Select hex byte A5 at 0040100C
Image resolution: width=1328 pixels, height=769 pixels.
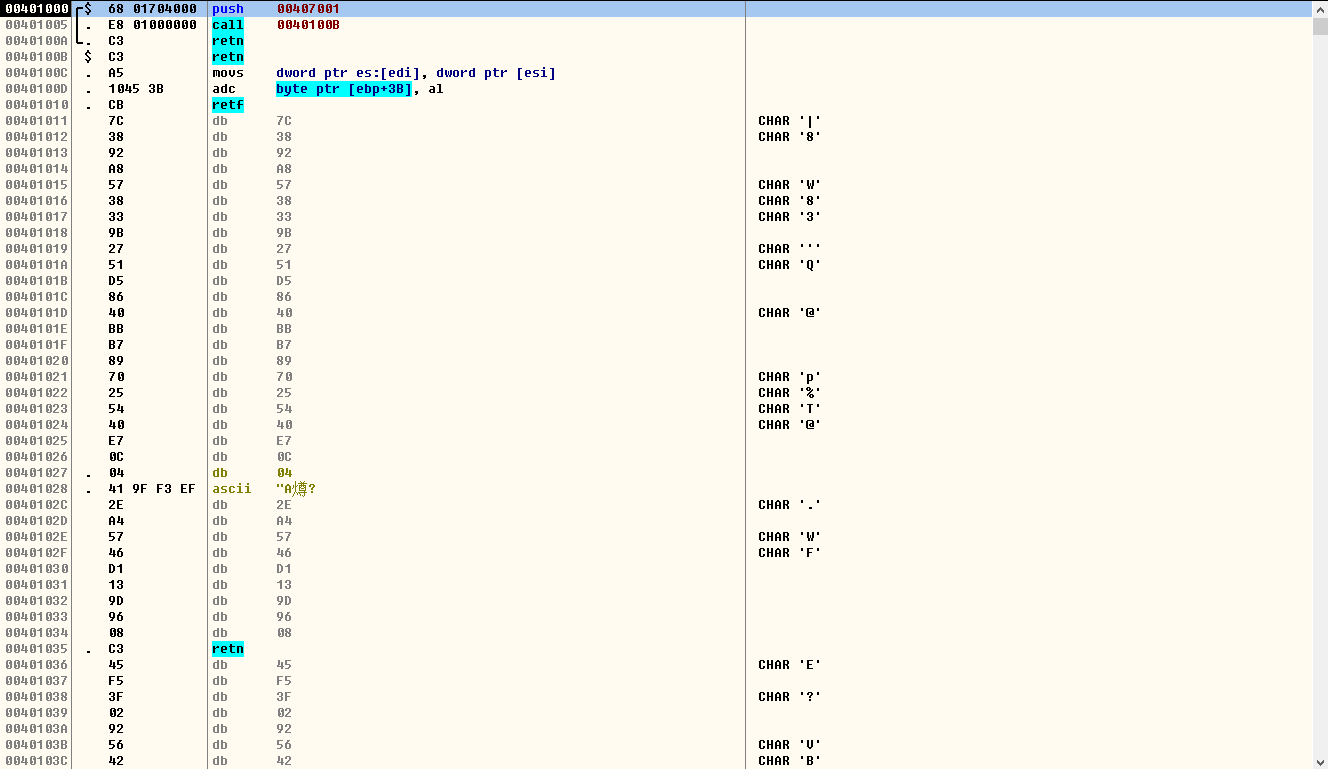pyautogui.click(x=116, y=73)
